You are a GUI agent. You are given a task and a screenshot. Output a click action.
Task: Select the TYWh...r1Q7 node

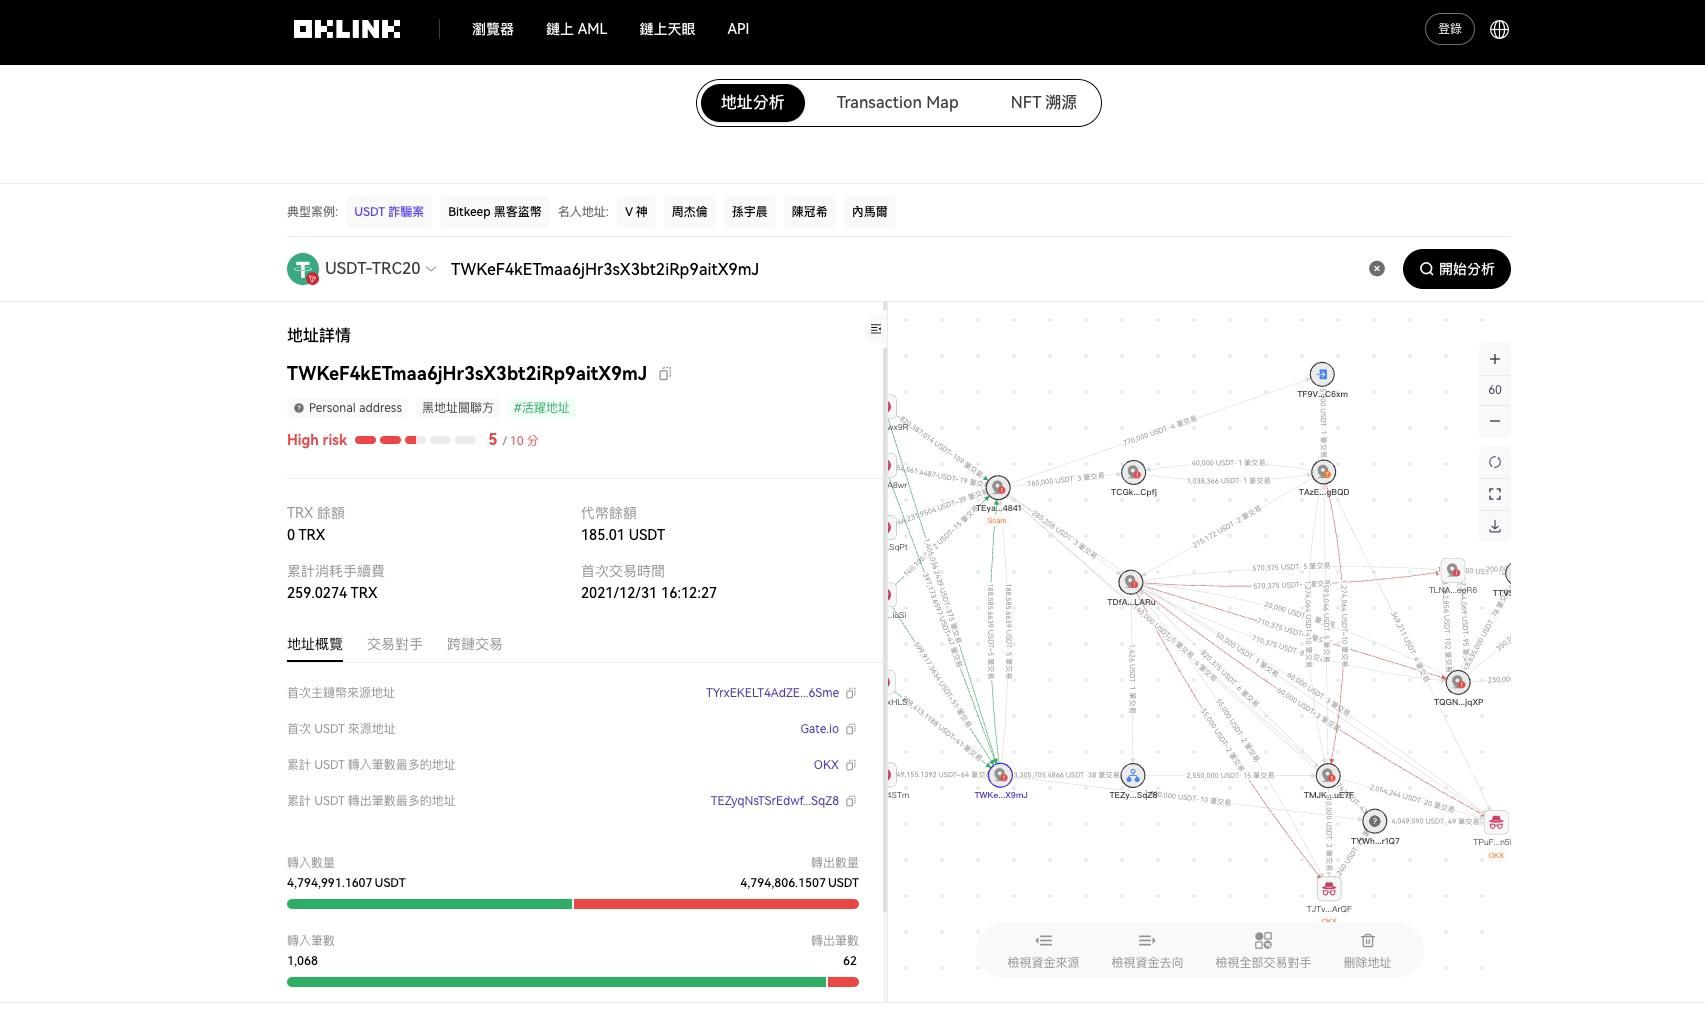pos(1375,821)
